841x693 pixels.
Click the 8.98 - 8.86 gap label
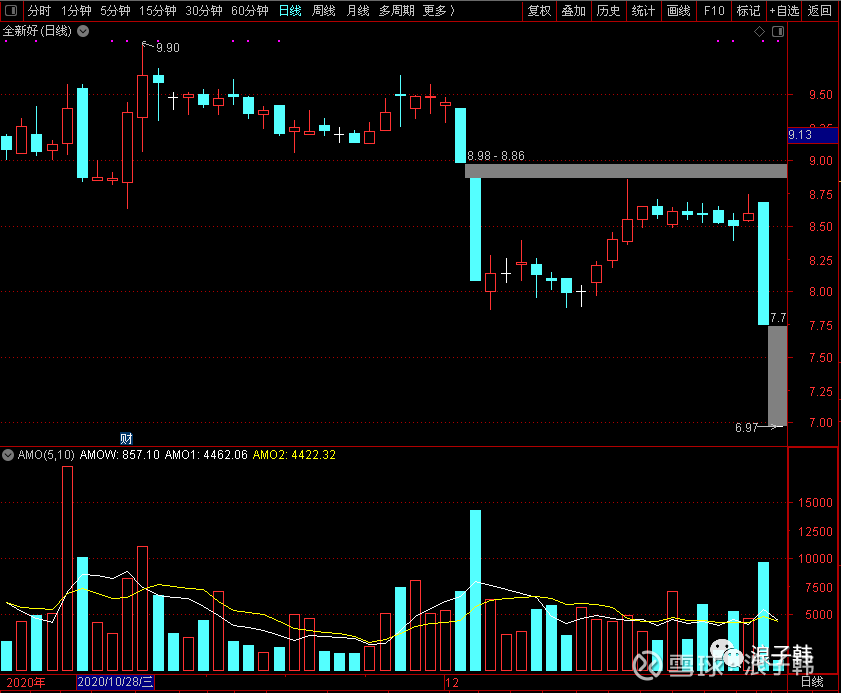(496, 156)
